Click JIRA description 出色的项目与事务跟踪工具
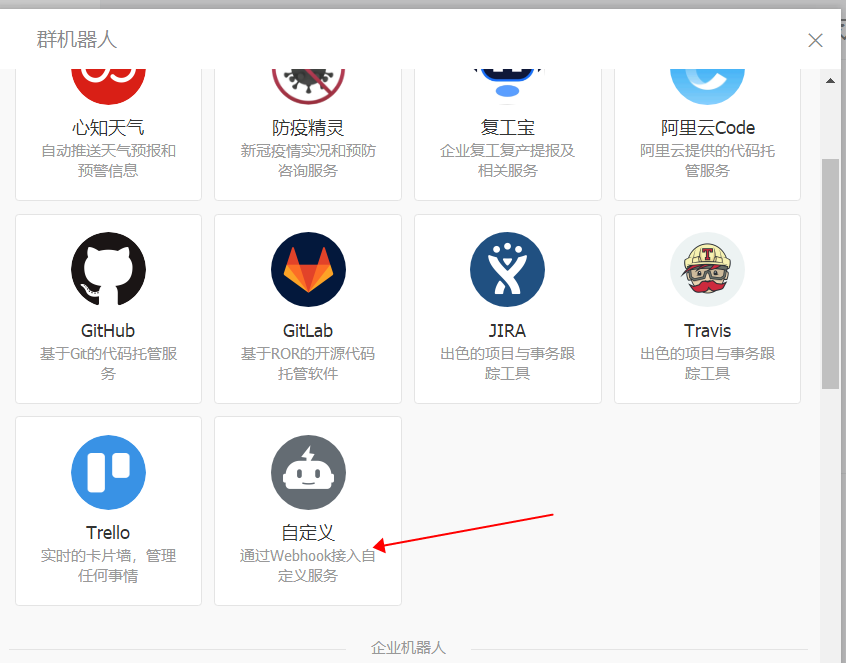 coord(507,363)
